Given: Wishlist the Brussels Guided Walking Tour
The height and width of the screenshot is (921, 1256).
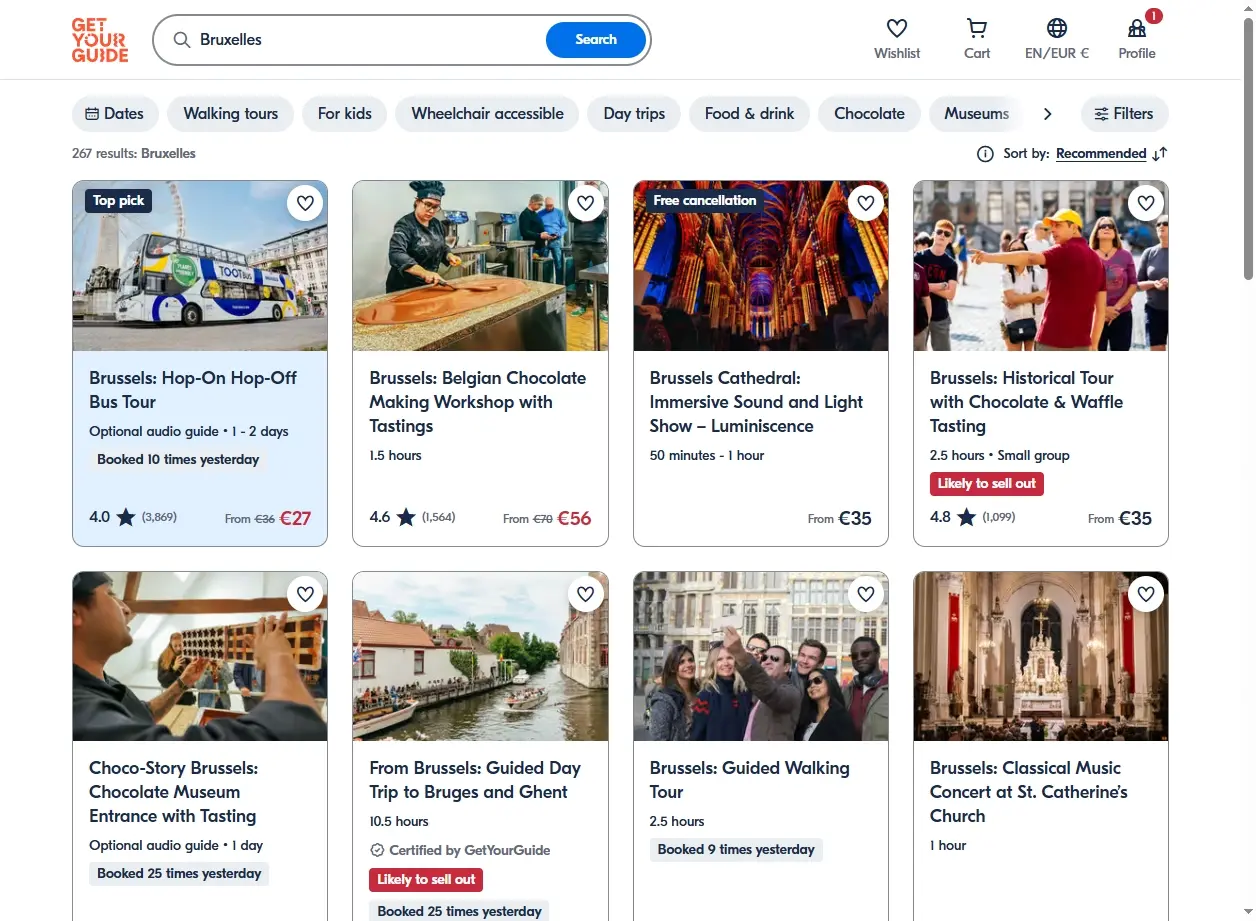Looking at the screenshot, I should (x=865, y=594).
